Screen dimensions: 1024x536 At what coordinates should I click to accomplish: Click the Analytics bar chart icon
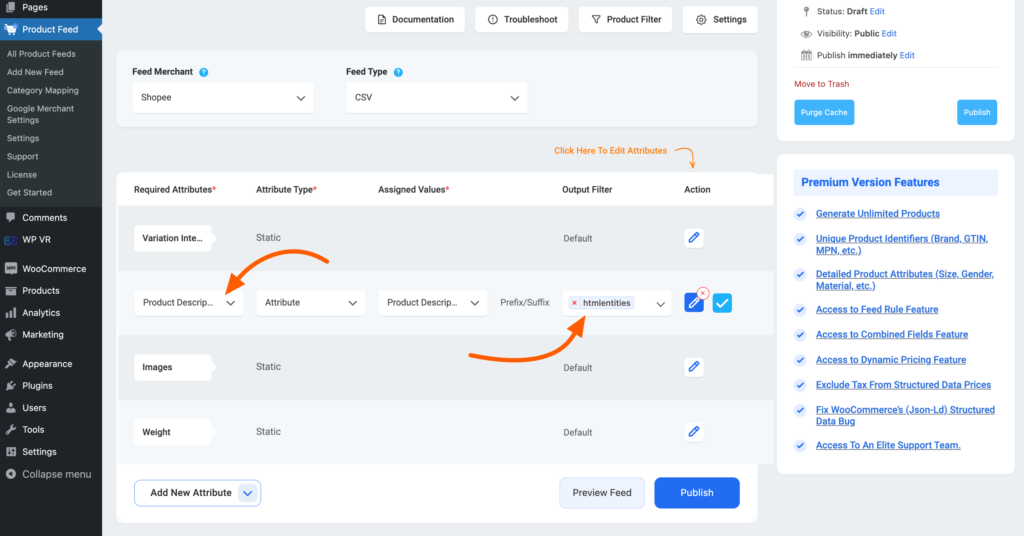click(10, 313)
